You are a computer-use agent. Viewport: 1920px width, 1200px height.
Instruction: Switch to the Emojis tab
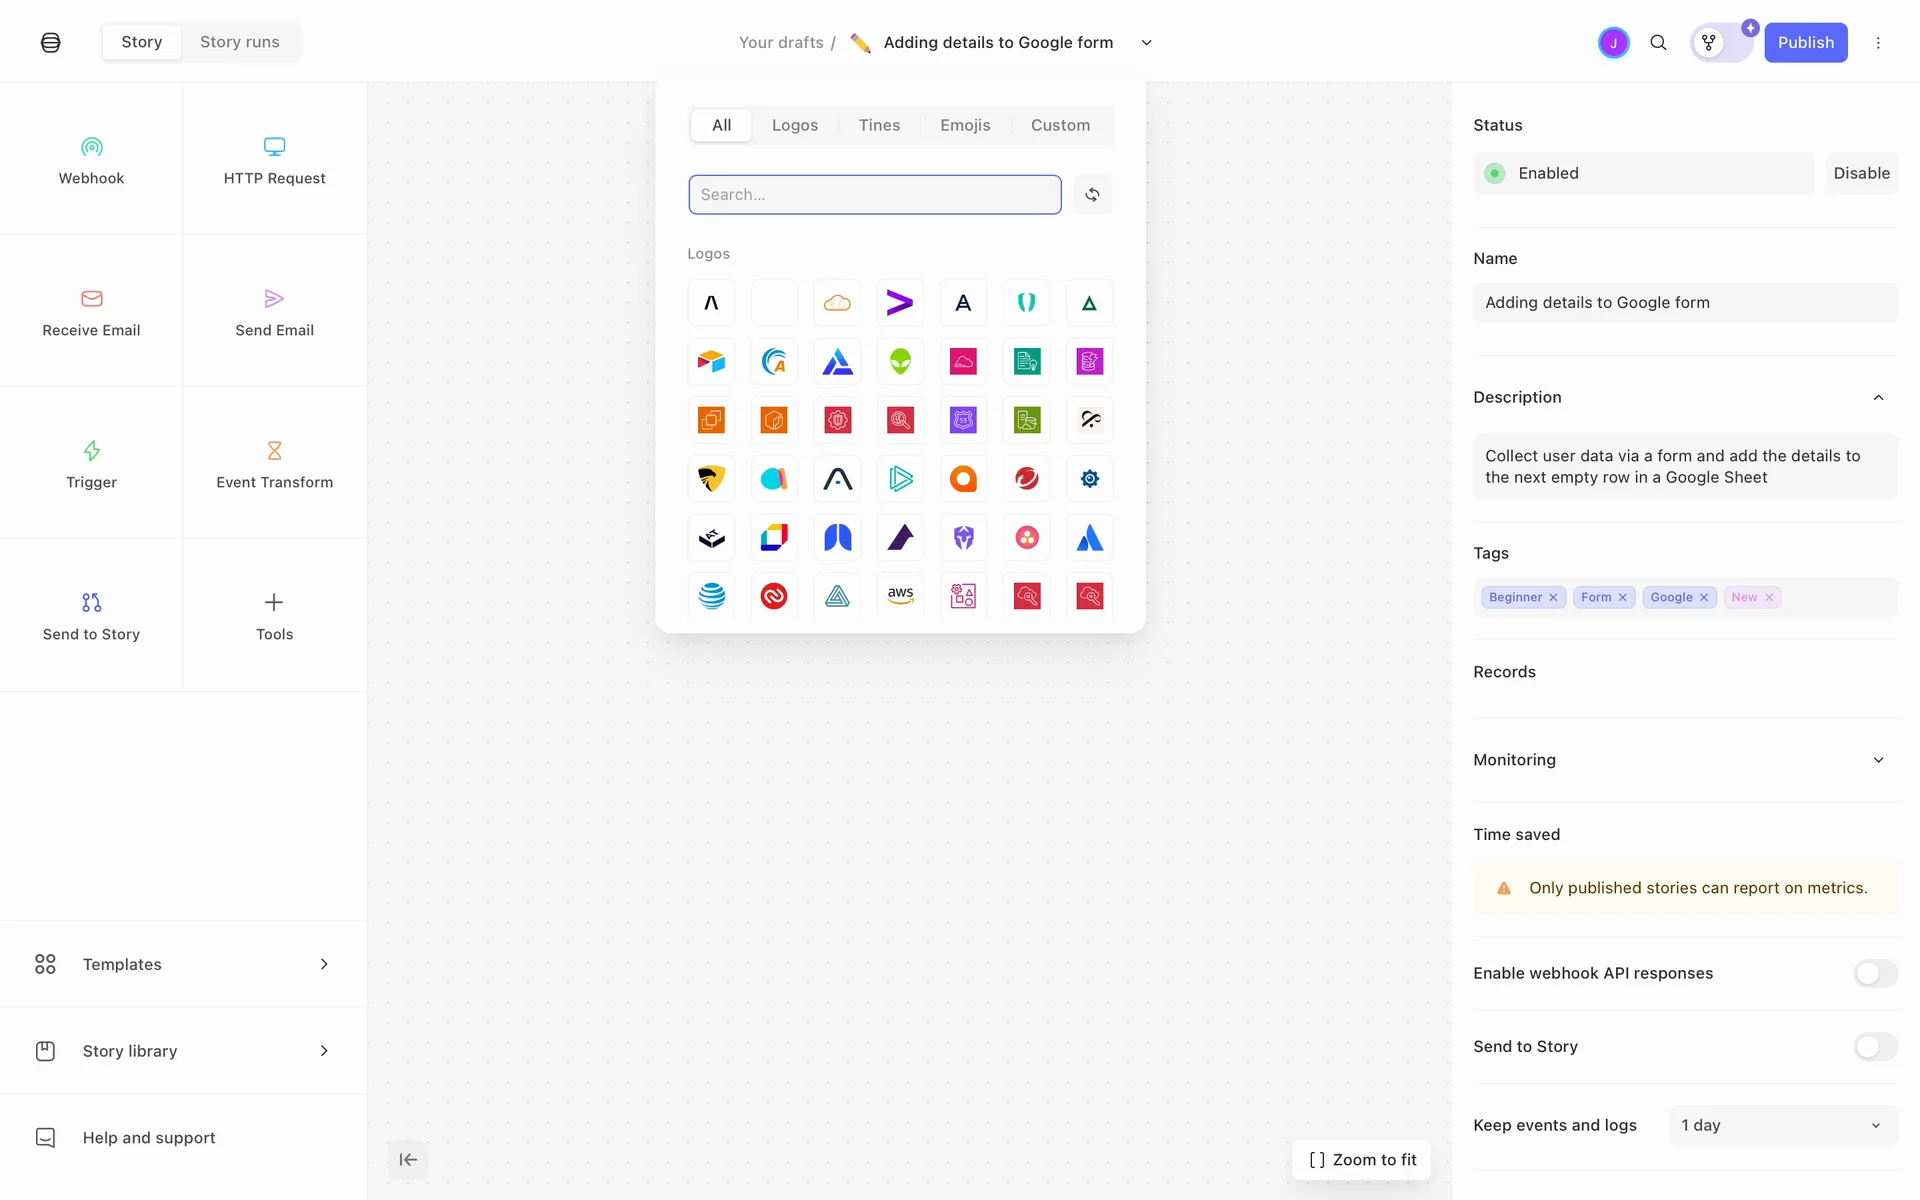click(964, 125)
